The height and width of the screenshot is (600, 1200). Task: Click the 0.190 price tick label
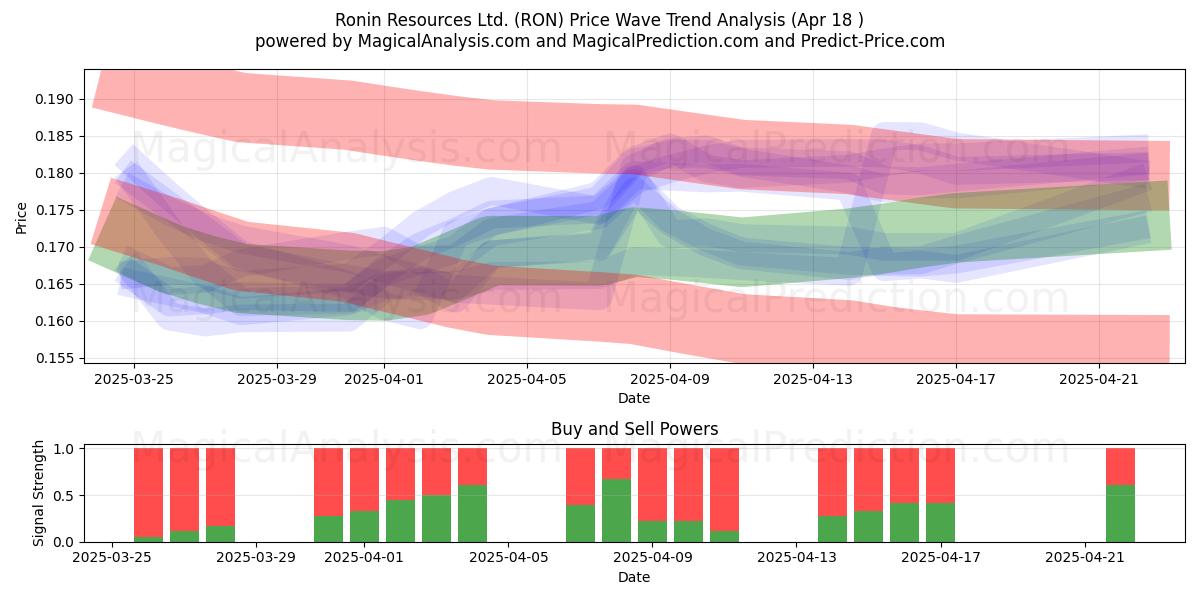tap(56, 99)
